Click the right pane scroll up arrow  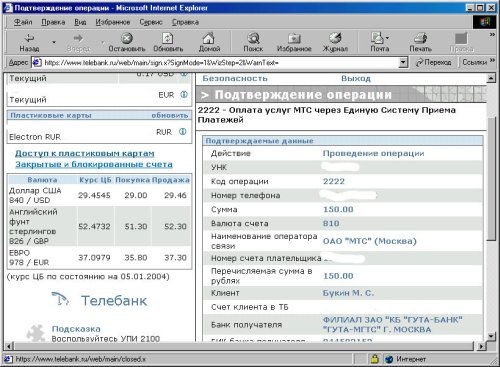[x=491, y=78]
